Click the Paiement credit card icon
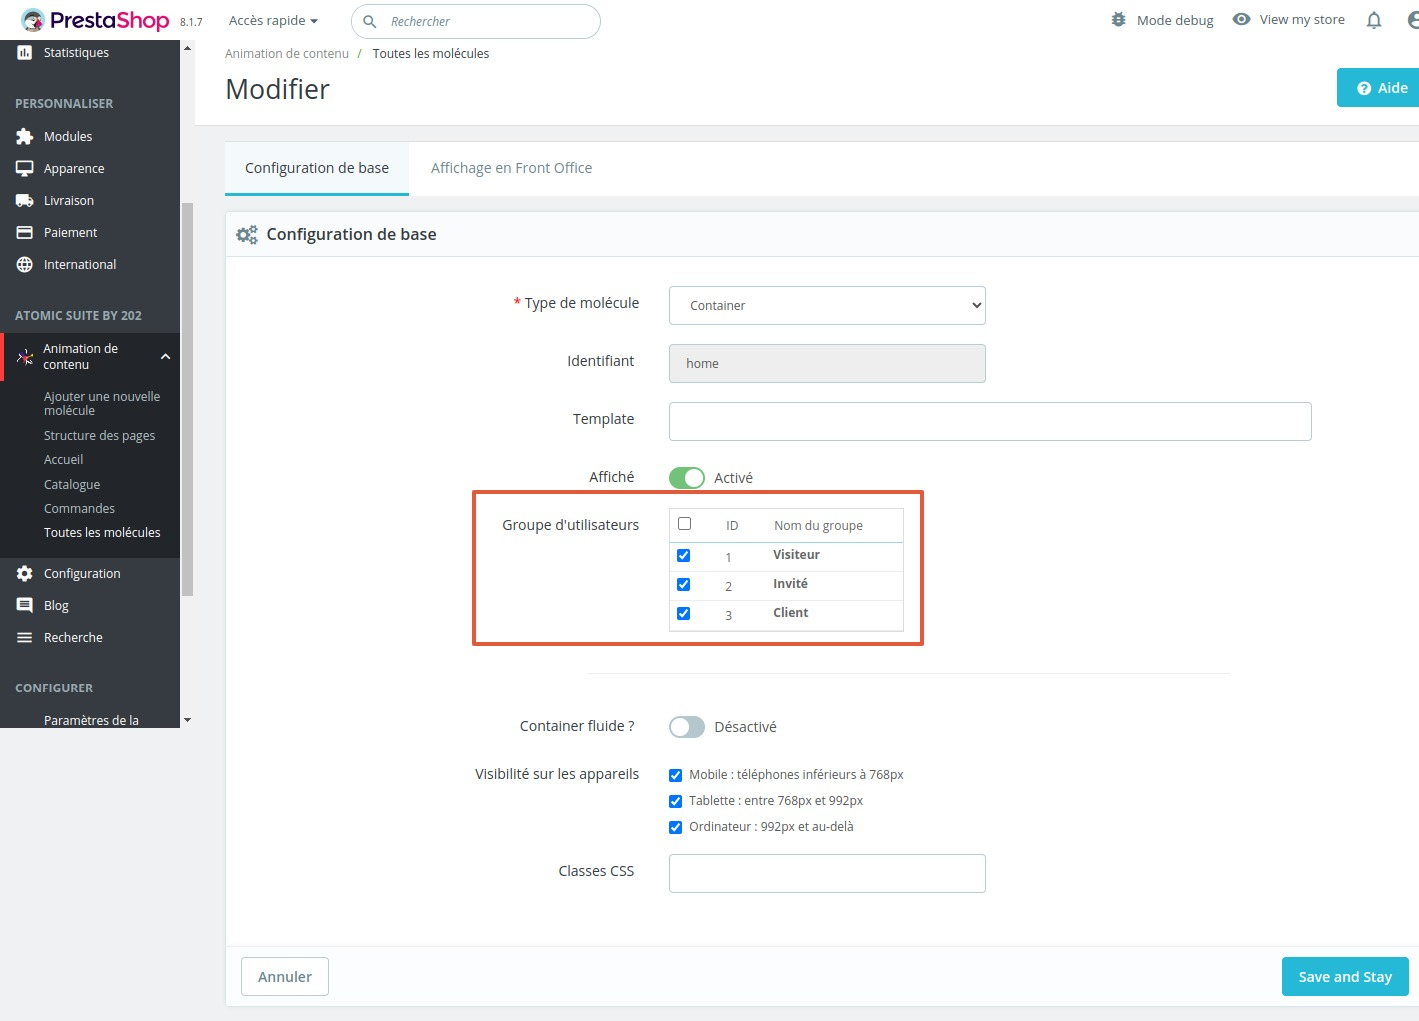Screen dimensions: 1419x1021 (x=25, y=232)
